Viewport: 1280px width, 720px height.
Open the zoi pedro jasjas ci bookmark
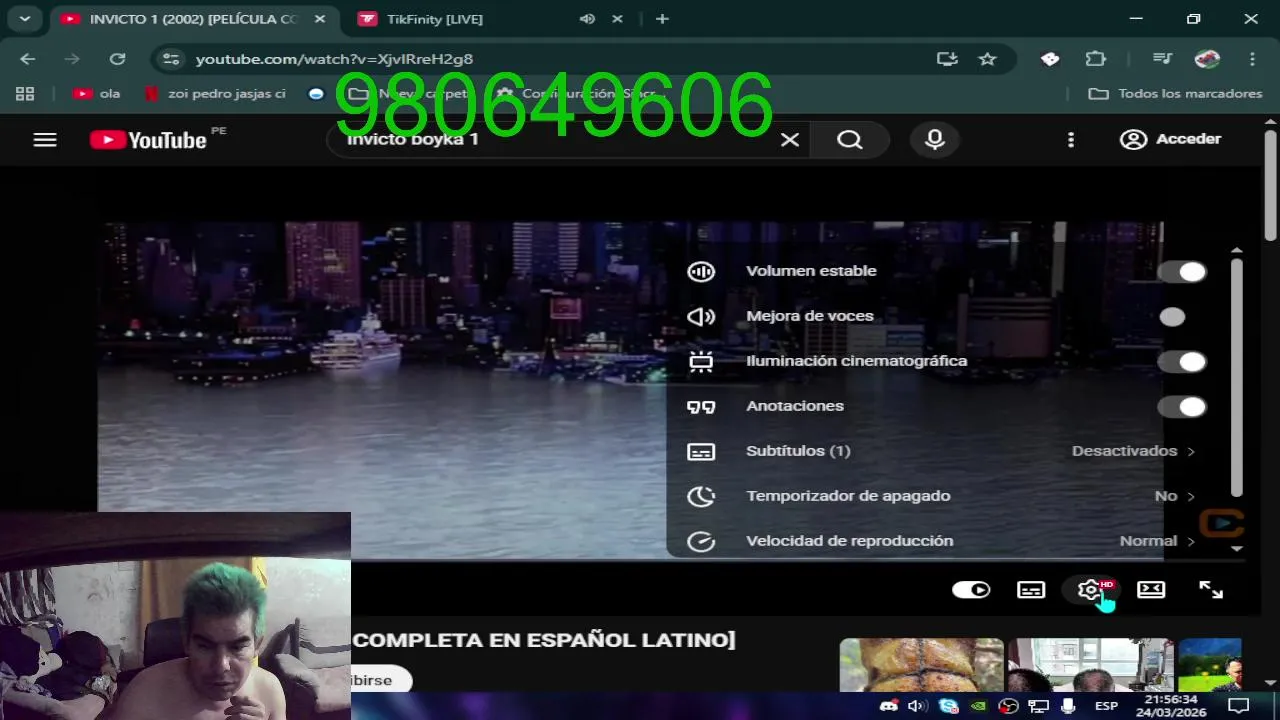(x=215, y=93)
